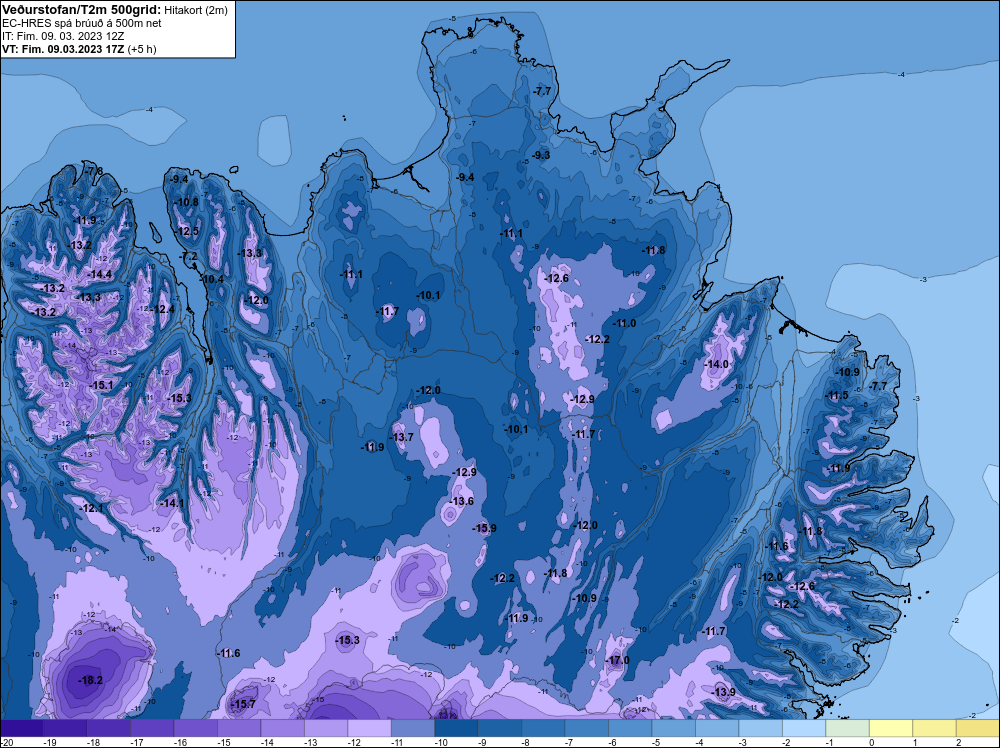Click the legend color segment between 0 and 1

[x=890, y=728]
